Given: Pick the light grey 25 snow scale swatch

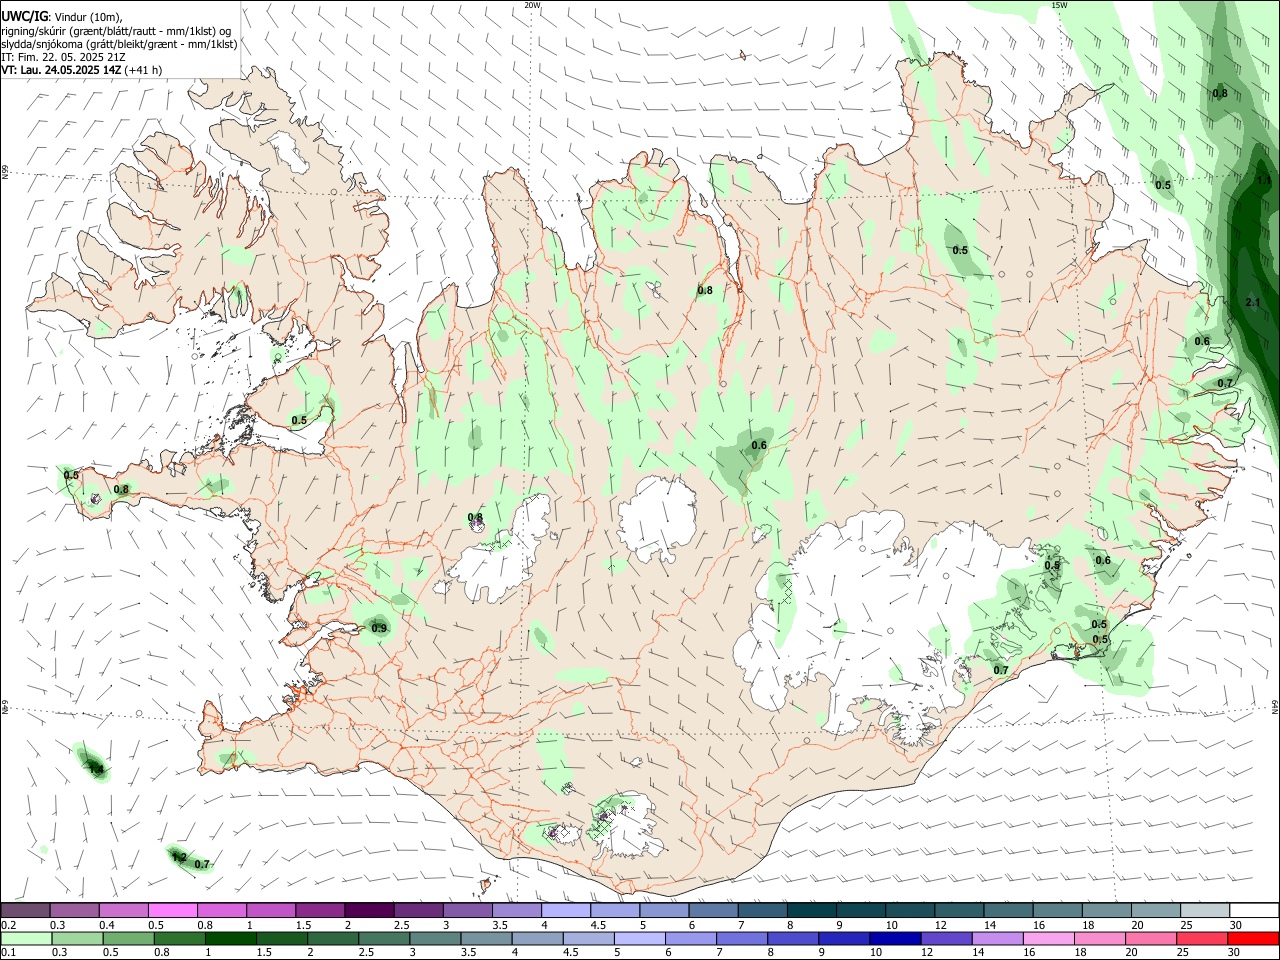Looking at the screenshot, I should click(1206, 910).
